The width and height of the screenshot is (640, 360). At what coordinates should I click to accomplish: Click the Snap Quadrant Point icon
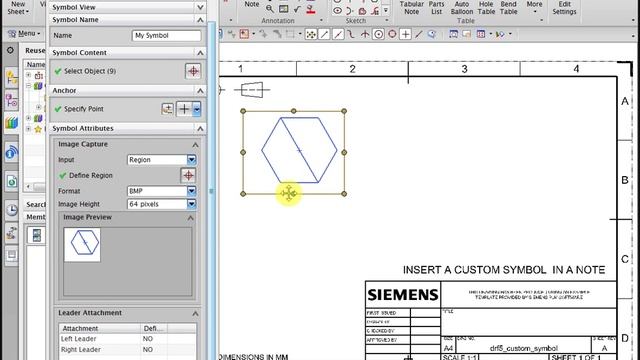coord(392,34)
